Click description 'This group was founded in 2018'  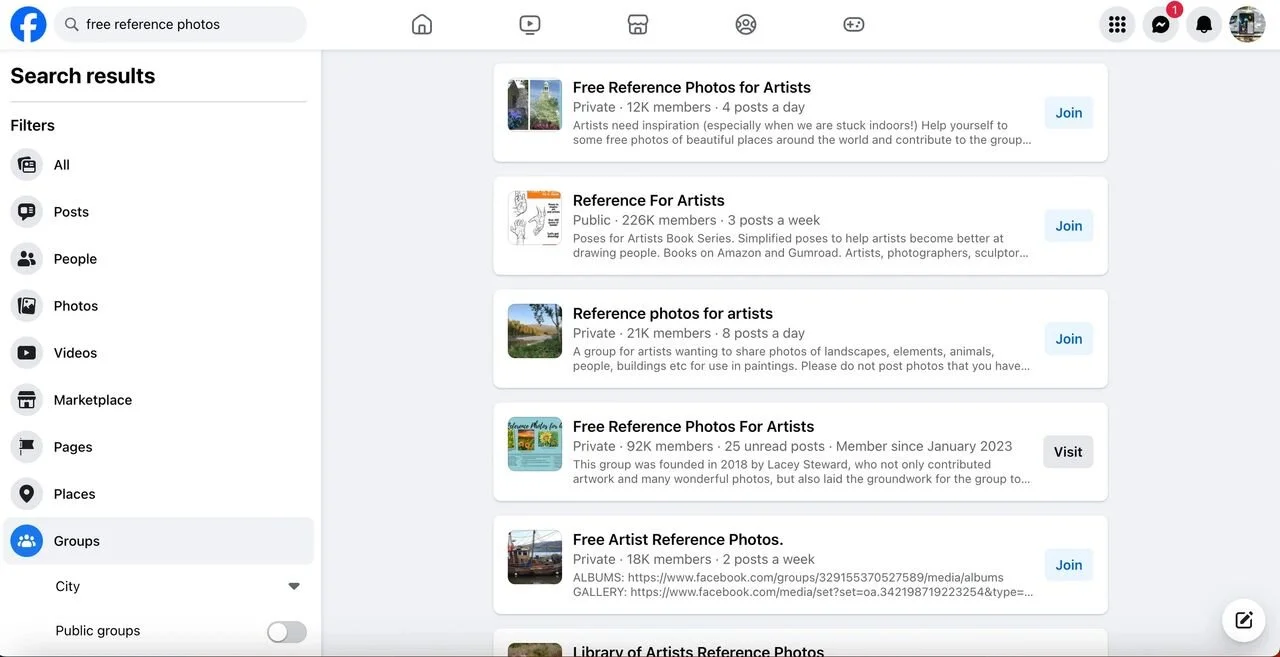coord(802,472)
